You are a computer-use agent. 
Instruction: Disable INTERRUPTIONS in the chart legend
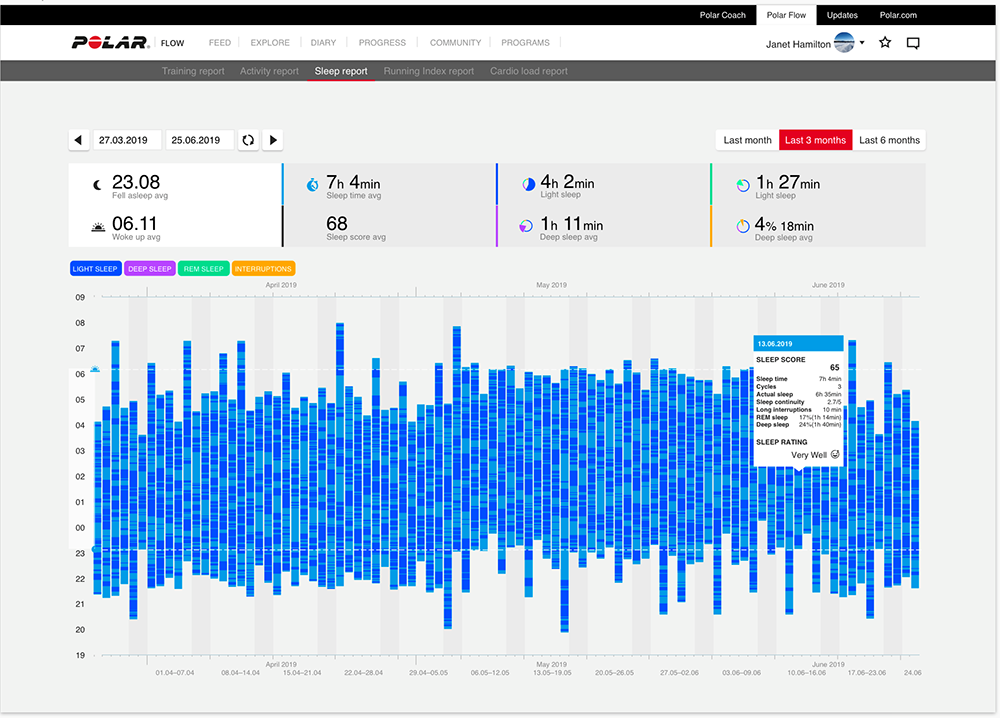point(263,268)
